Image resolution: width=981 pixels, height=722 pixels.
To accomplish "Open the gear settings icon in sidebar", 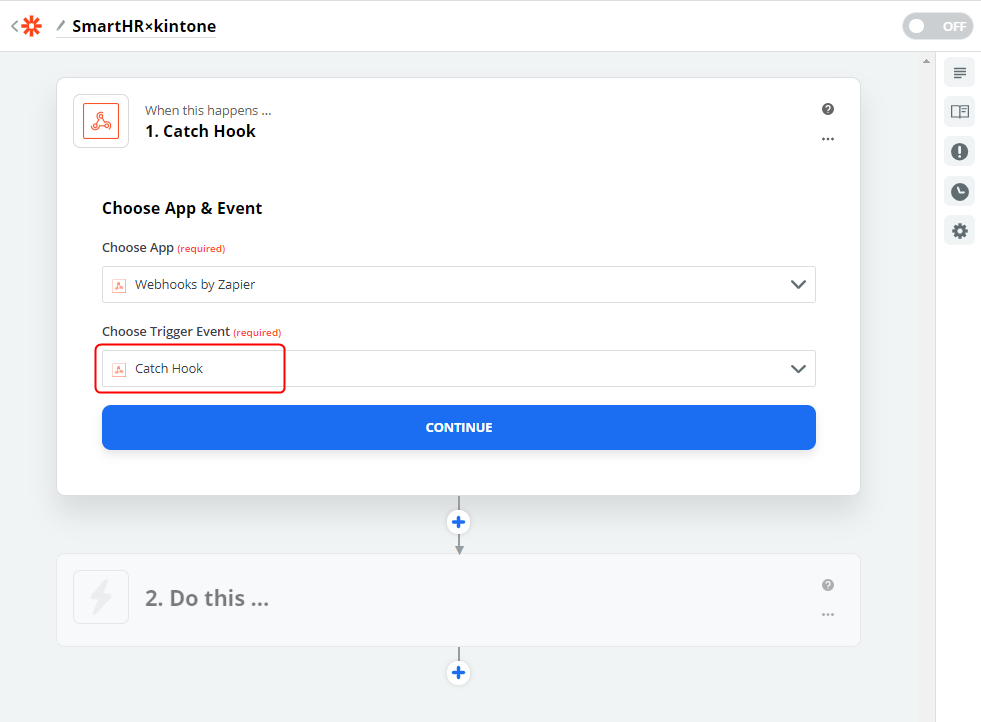I will point(959,231).
